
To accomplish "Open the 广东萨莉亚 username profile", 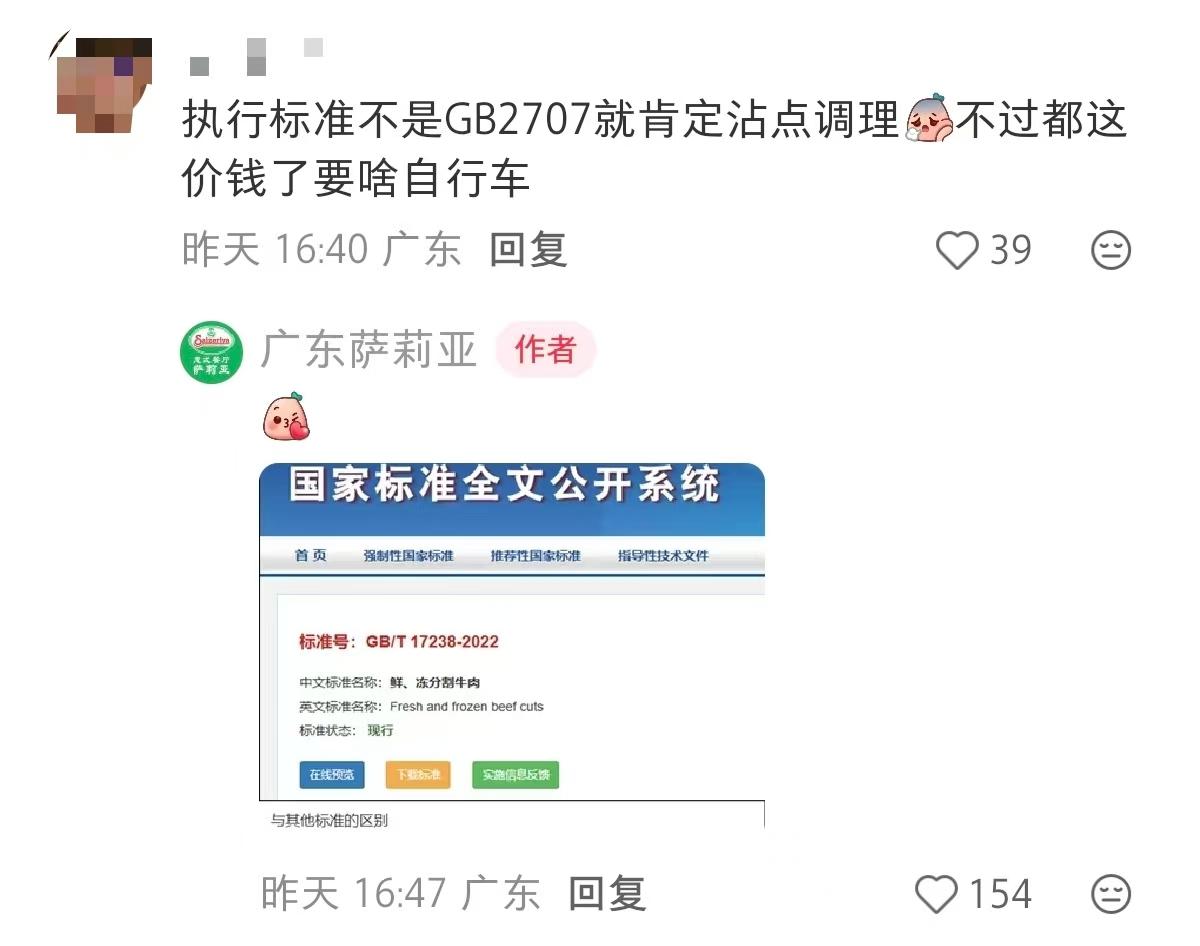I will (x=368, y=350).
